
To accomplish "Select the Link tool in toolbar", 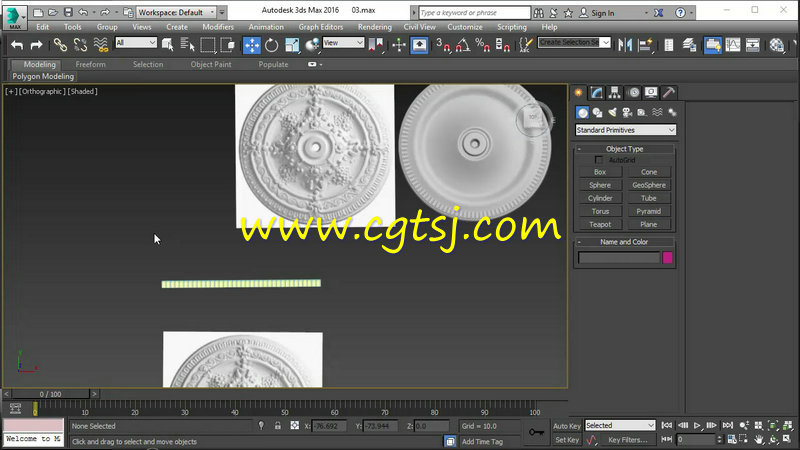I will (60, 45).
